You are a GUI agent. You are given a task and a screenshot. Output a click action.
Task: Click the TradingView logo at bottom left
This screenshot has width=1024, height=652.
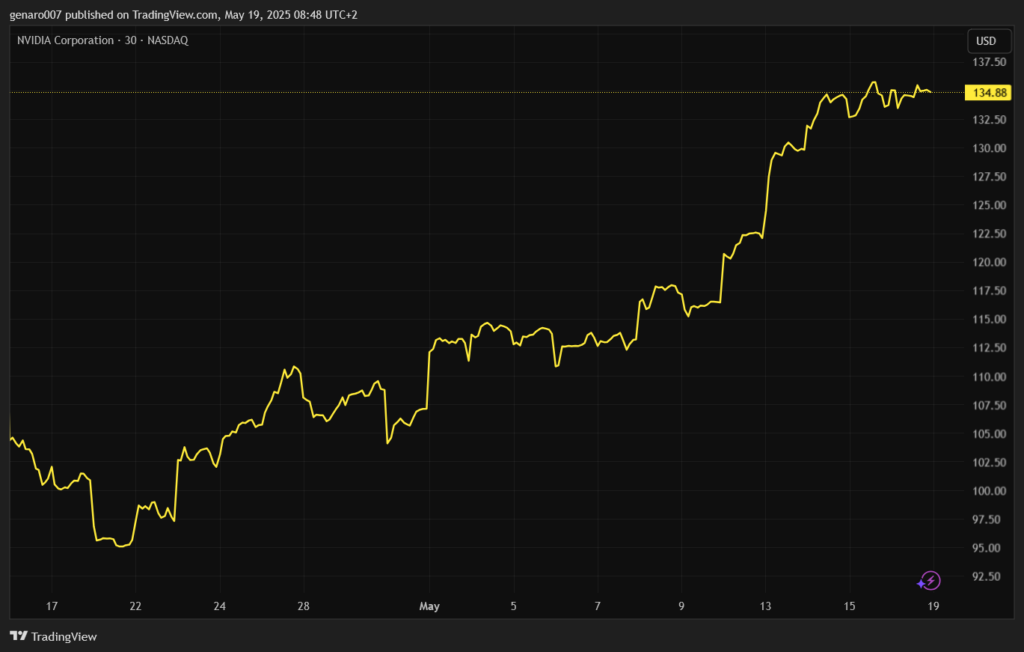18,636
